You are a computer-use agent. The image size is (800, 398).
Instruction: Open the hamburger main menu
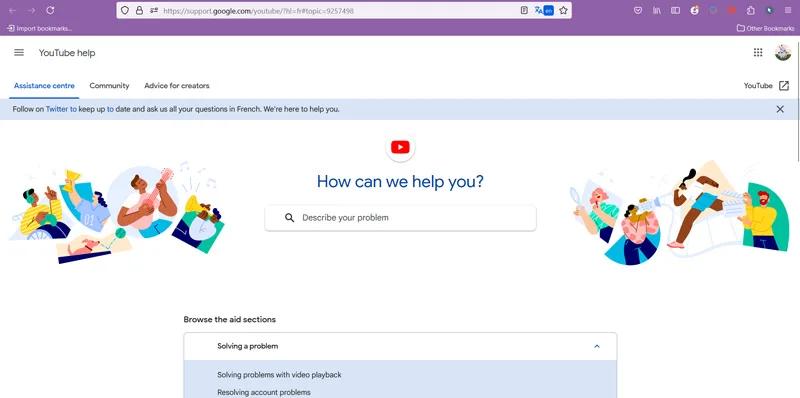pyautogui.click(x=19, y=53)
